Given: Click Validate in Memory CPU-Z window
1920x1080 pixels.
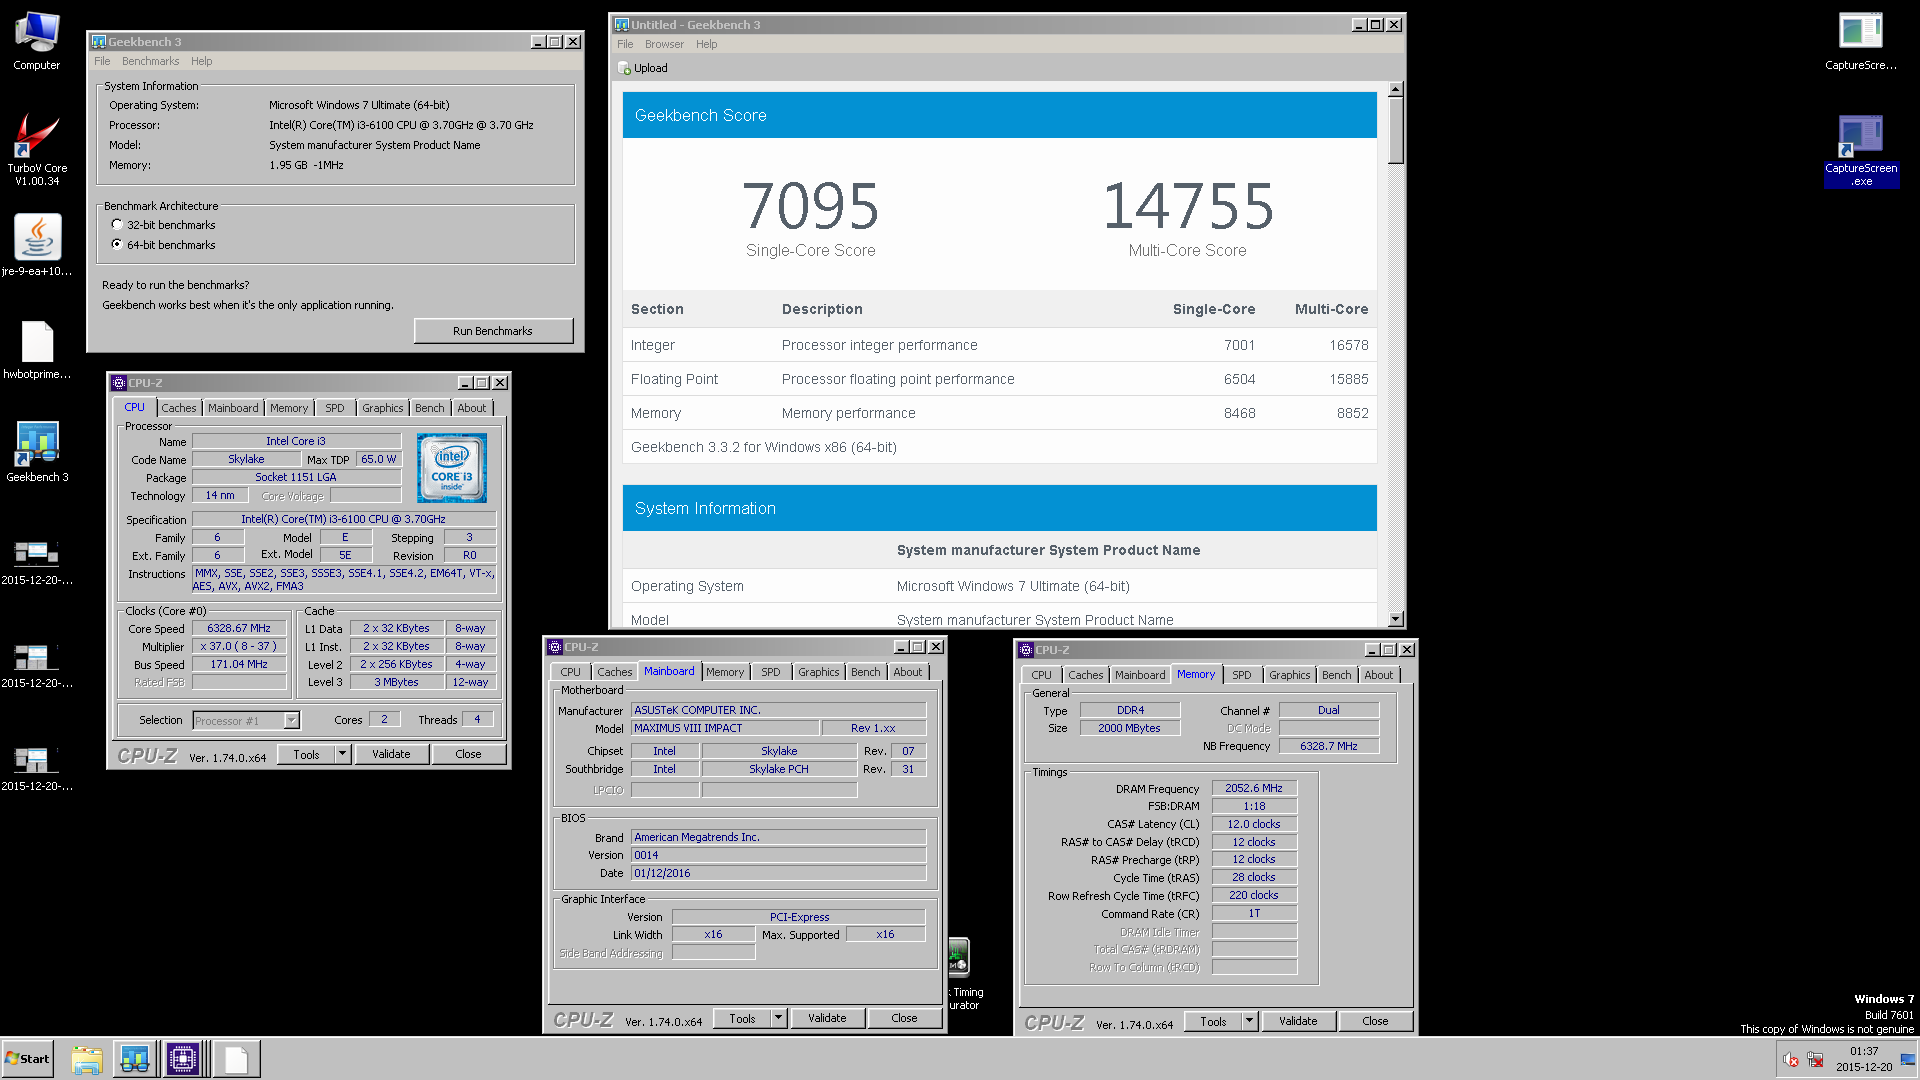Looking at the screenshot, I should click(x=1298, y=1021).
